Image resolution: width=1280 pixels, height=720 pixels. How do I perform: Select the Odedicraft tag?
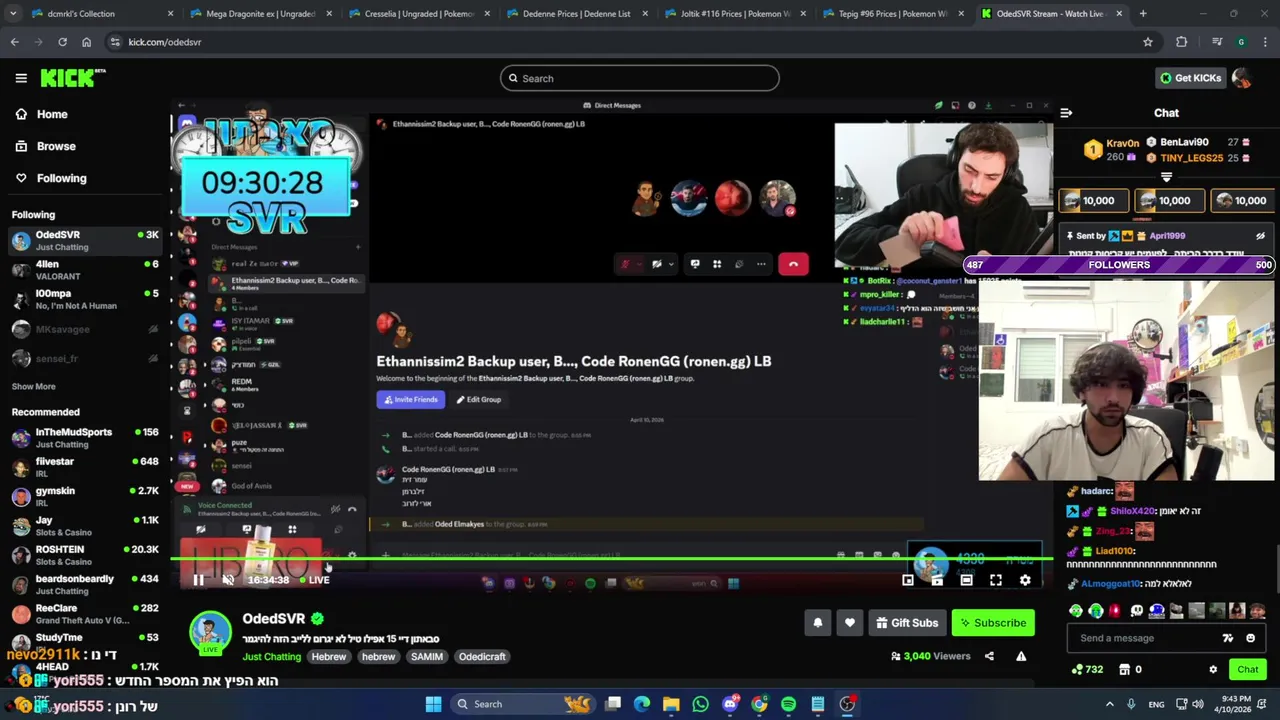482,657
